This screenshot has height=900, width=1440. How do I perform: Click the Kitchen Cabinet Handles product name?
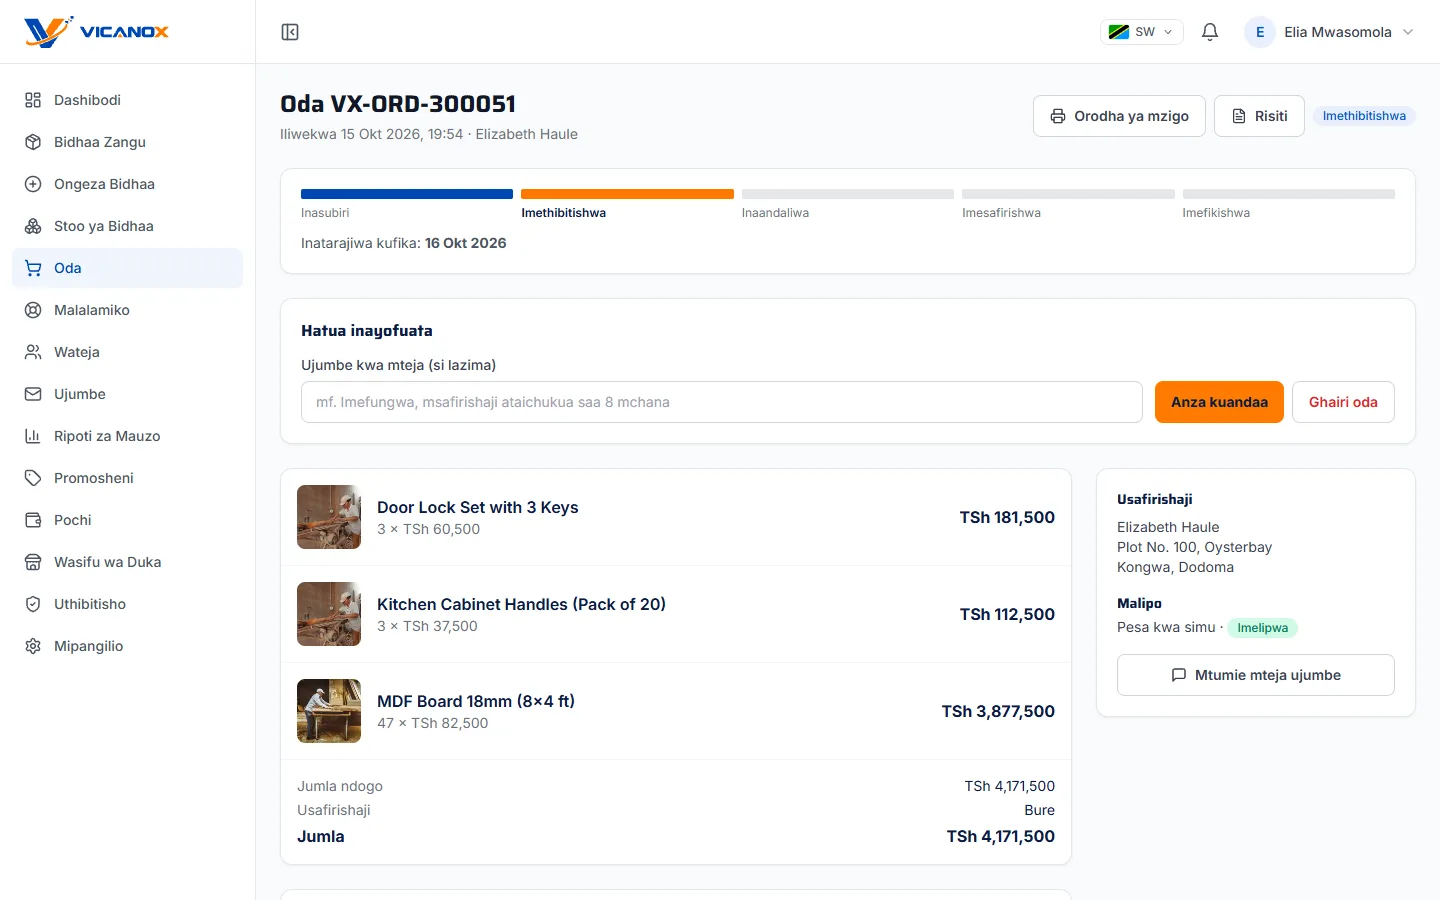521,604
